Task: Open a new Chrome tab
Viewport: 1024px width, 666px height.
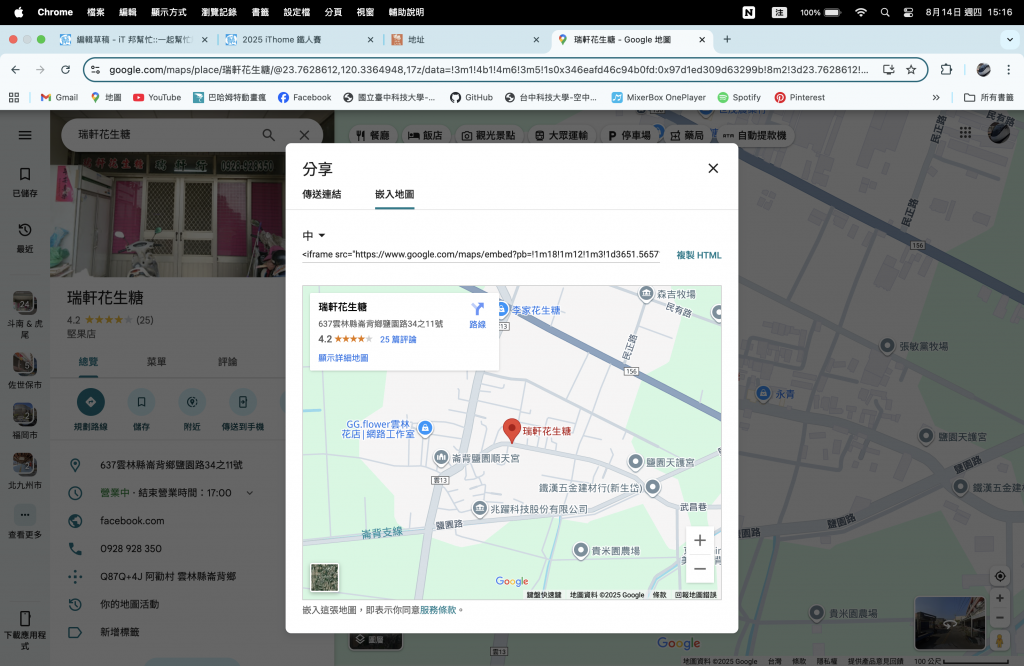Action: [727, 39]
